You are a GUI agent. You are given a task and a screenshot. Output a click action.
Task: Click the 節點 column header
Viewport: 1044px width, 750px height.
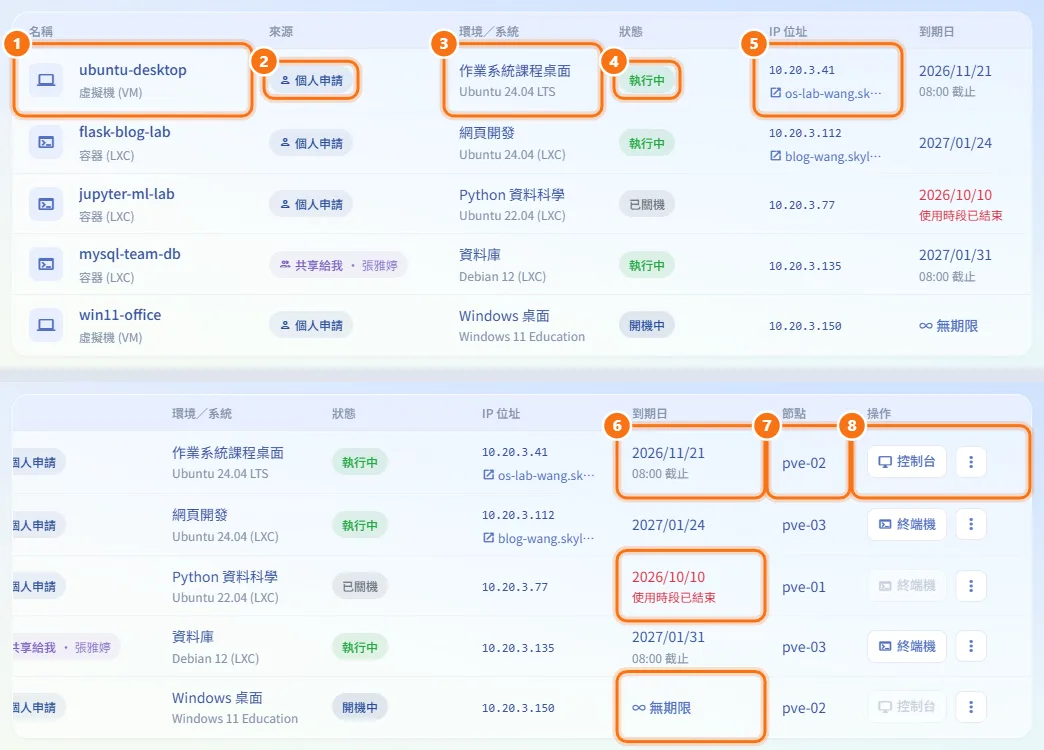point(794,414)
